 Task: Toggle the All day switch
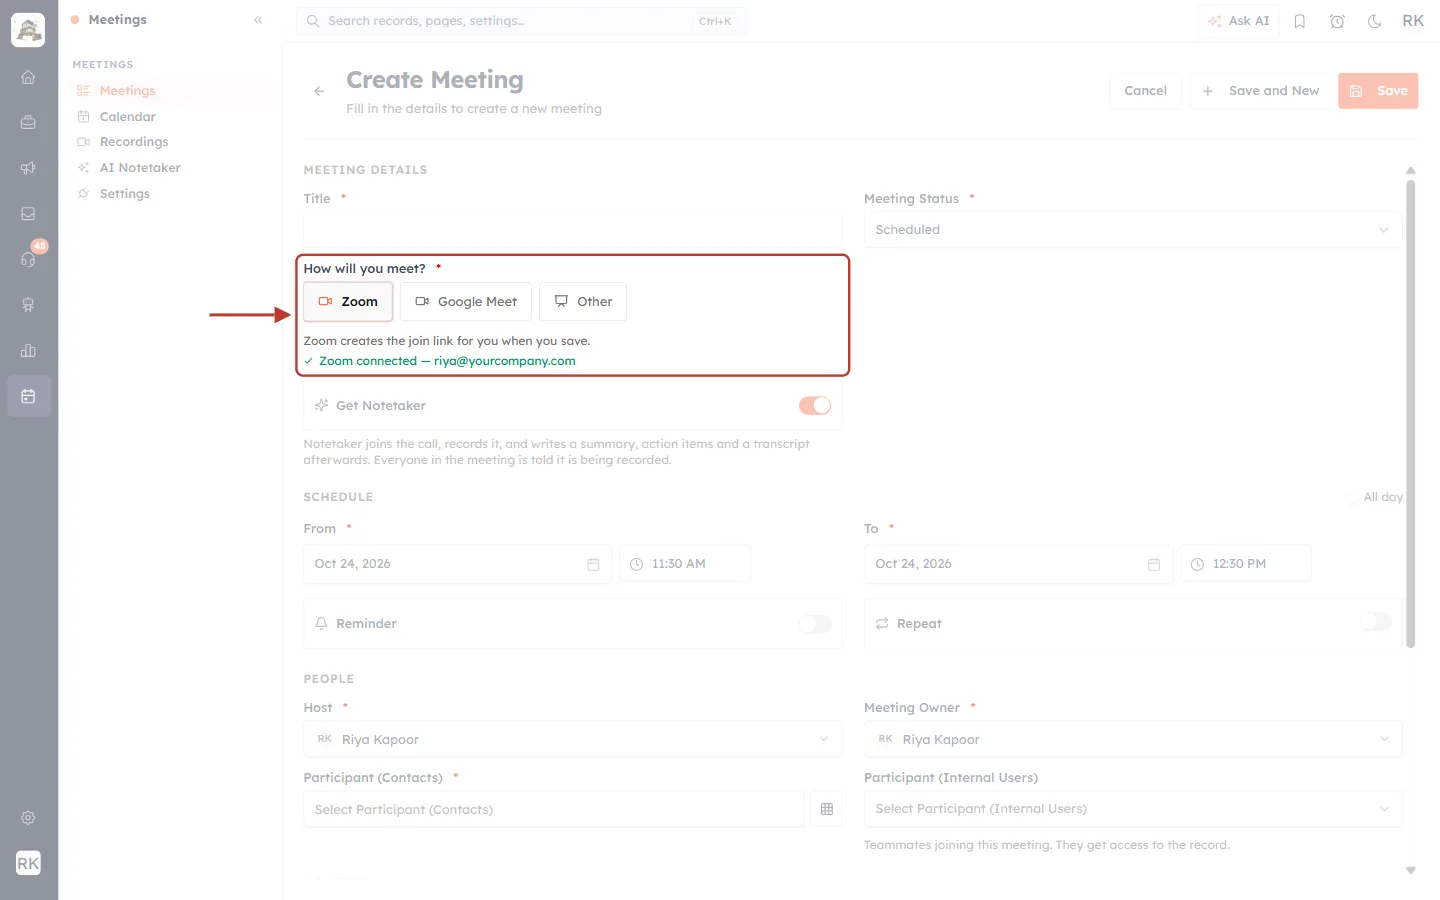pyautogui.click(x=1352, y=497)
